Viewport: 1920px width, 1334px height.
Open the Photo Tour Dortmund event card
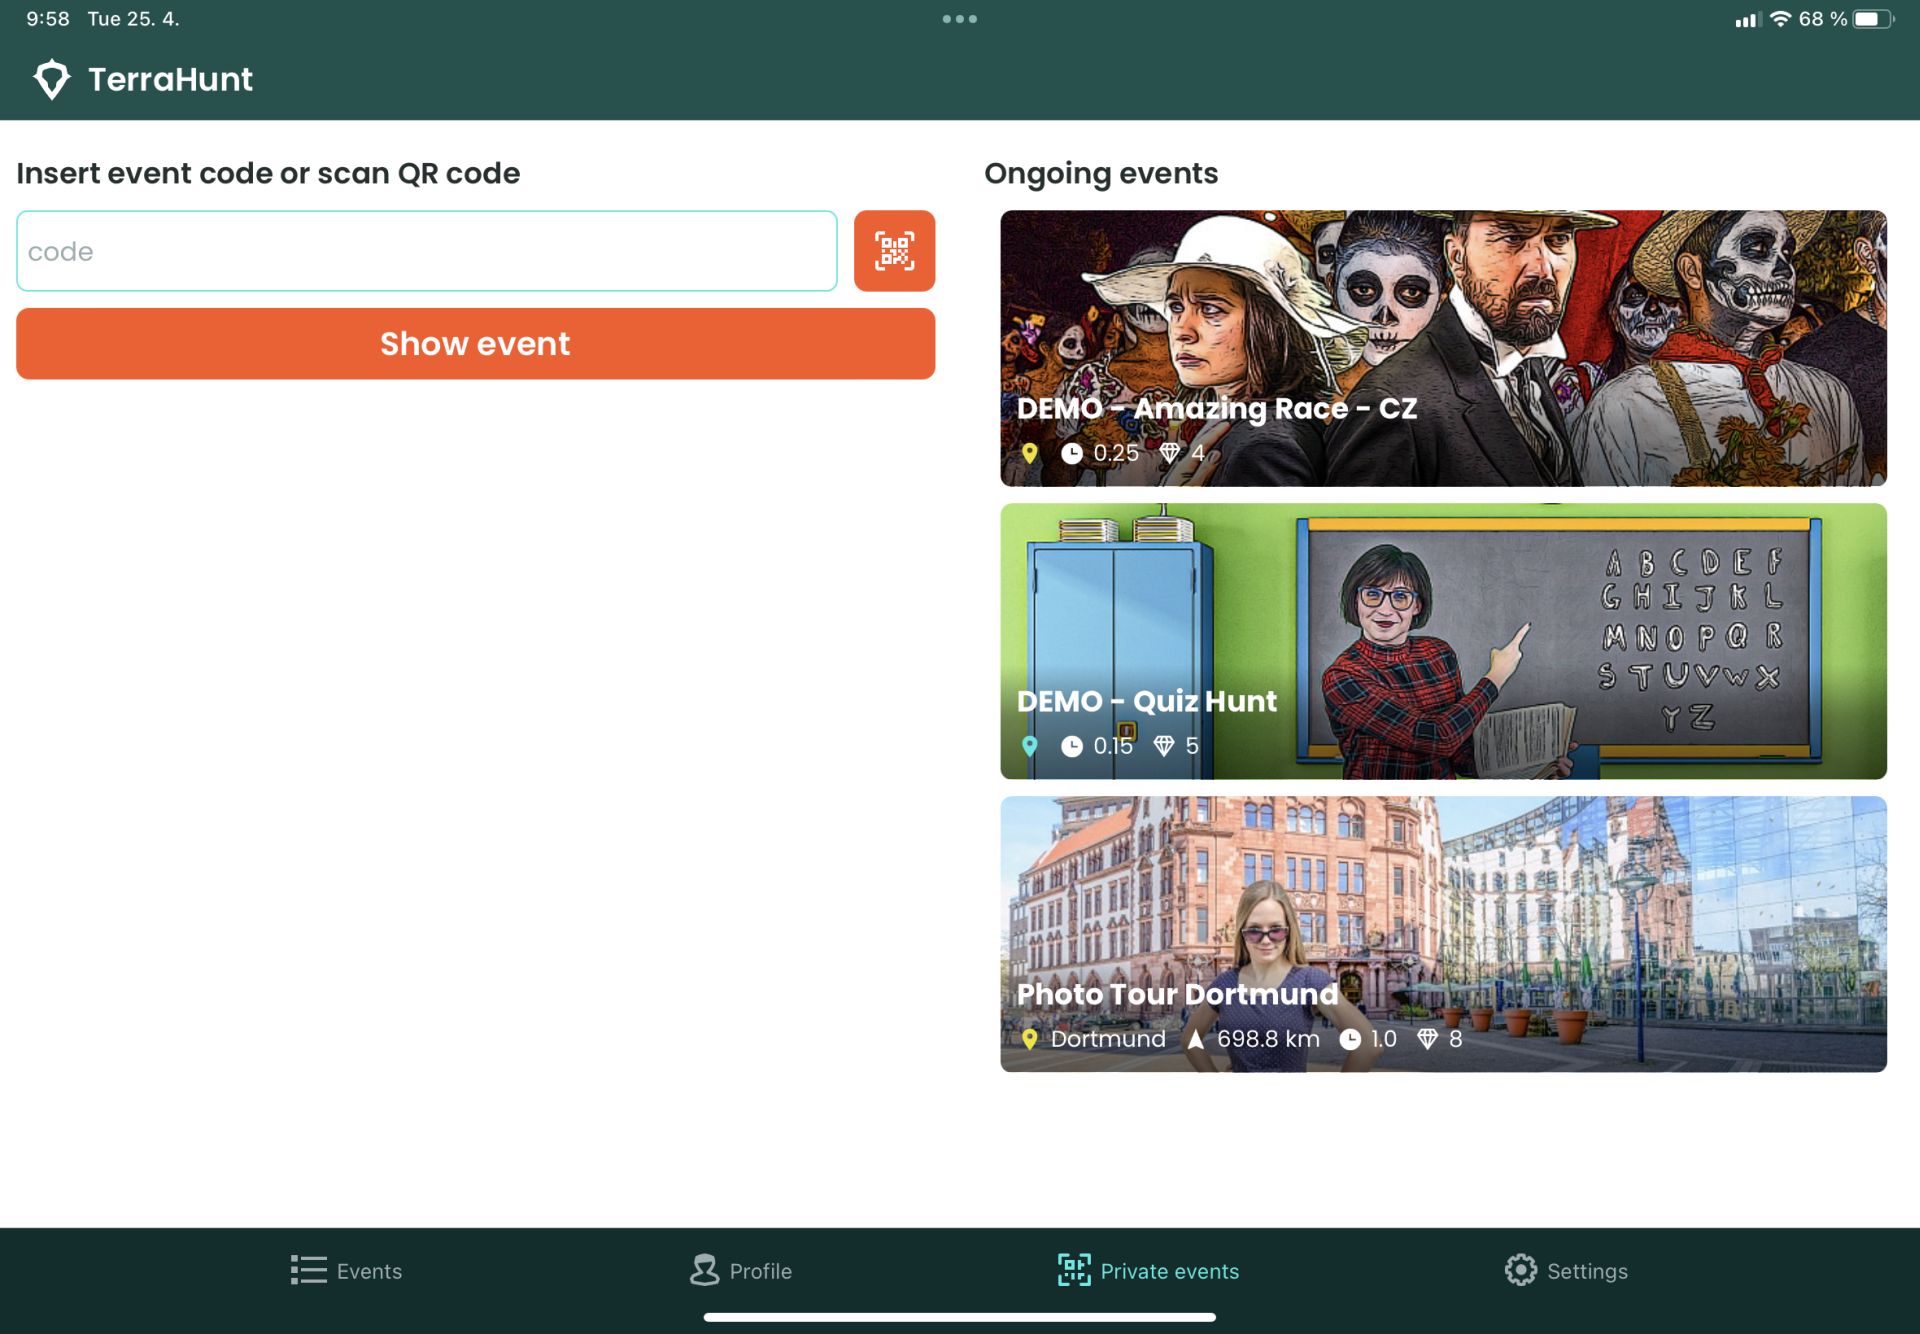[1443, 934]
